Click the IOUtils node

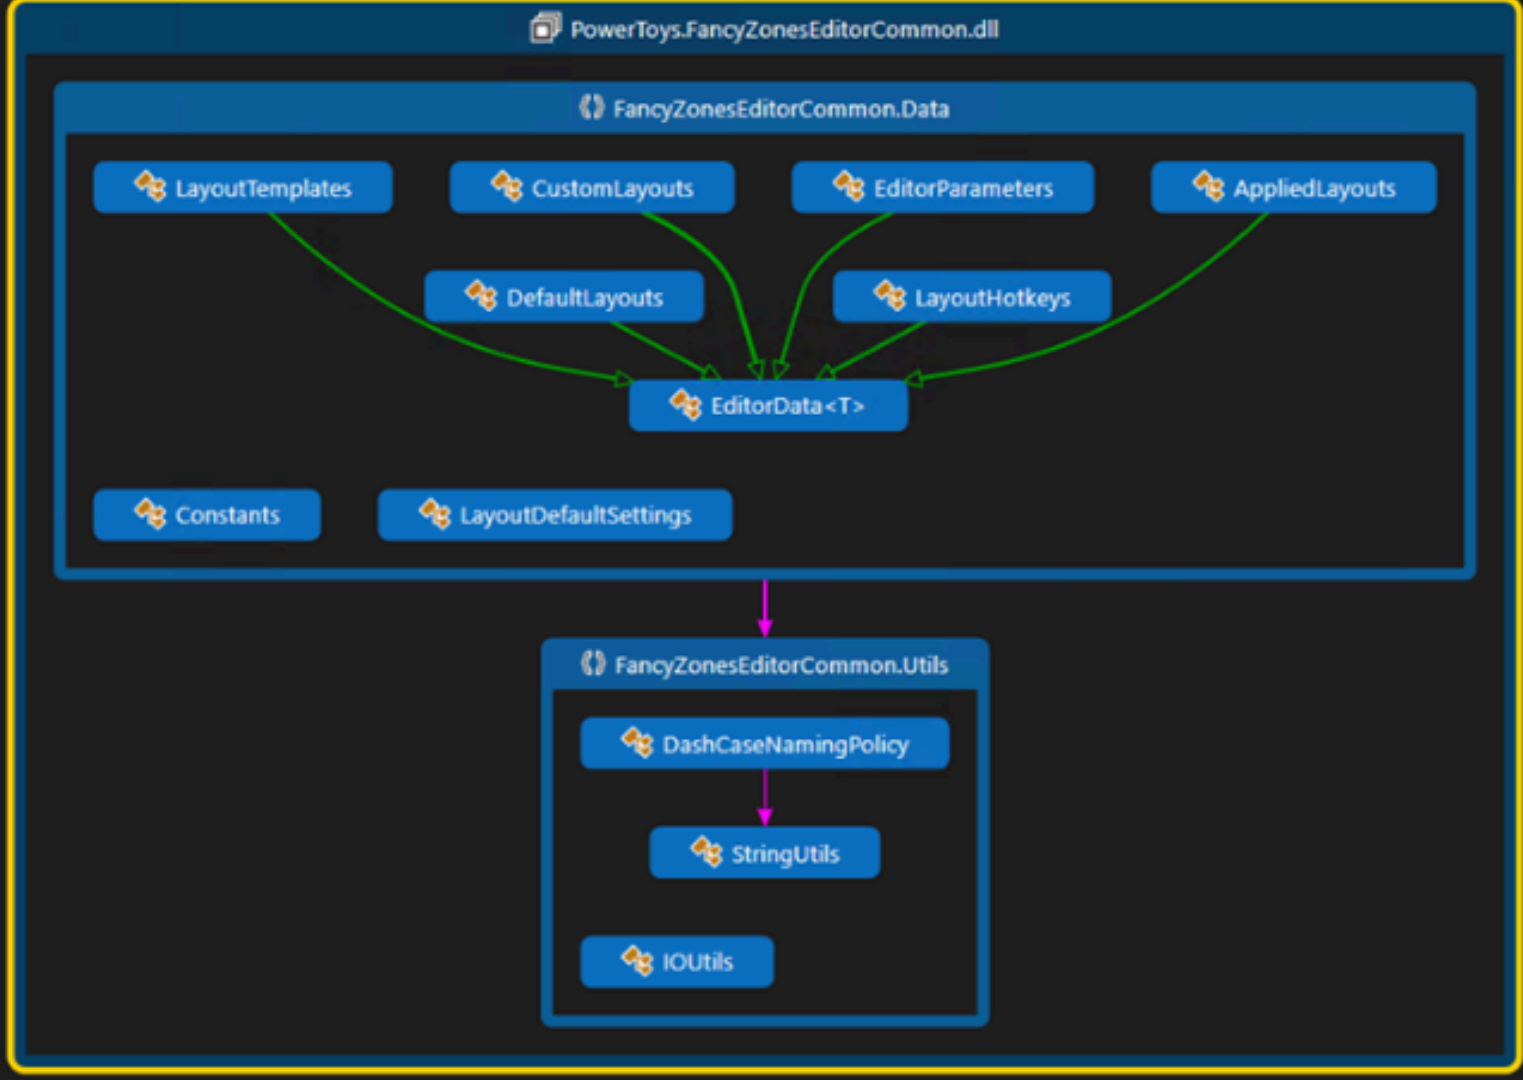[677, 962]
